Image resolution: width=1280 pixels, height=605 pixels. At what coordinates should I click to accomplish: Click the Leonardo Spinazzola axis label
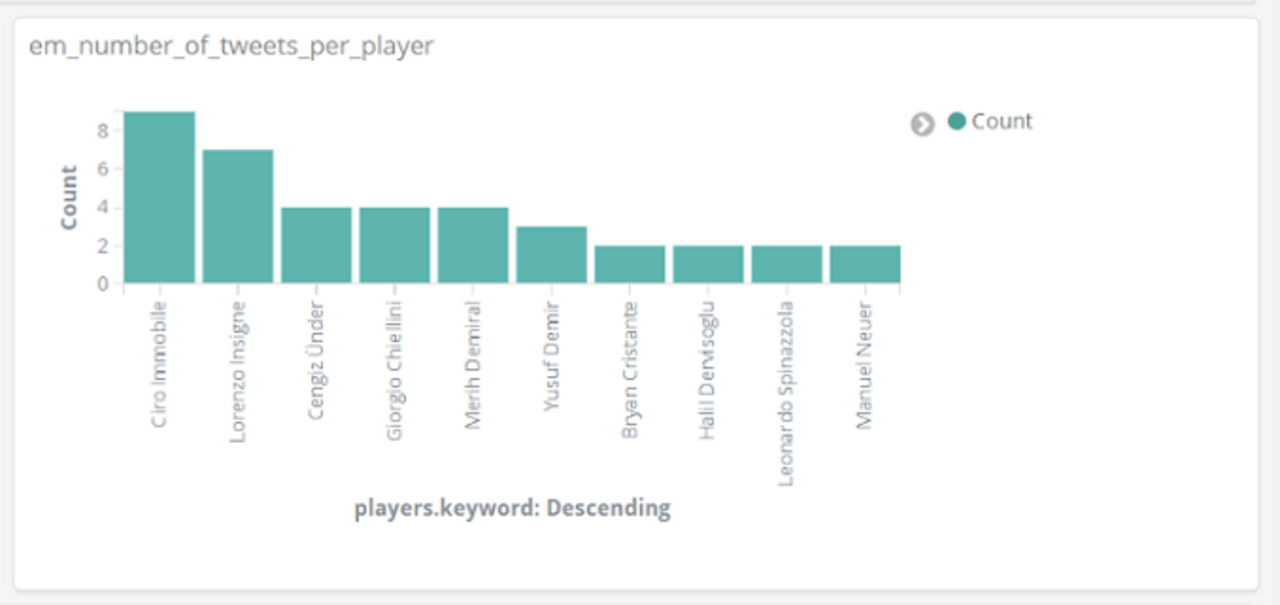[786, 394]
